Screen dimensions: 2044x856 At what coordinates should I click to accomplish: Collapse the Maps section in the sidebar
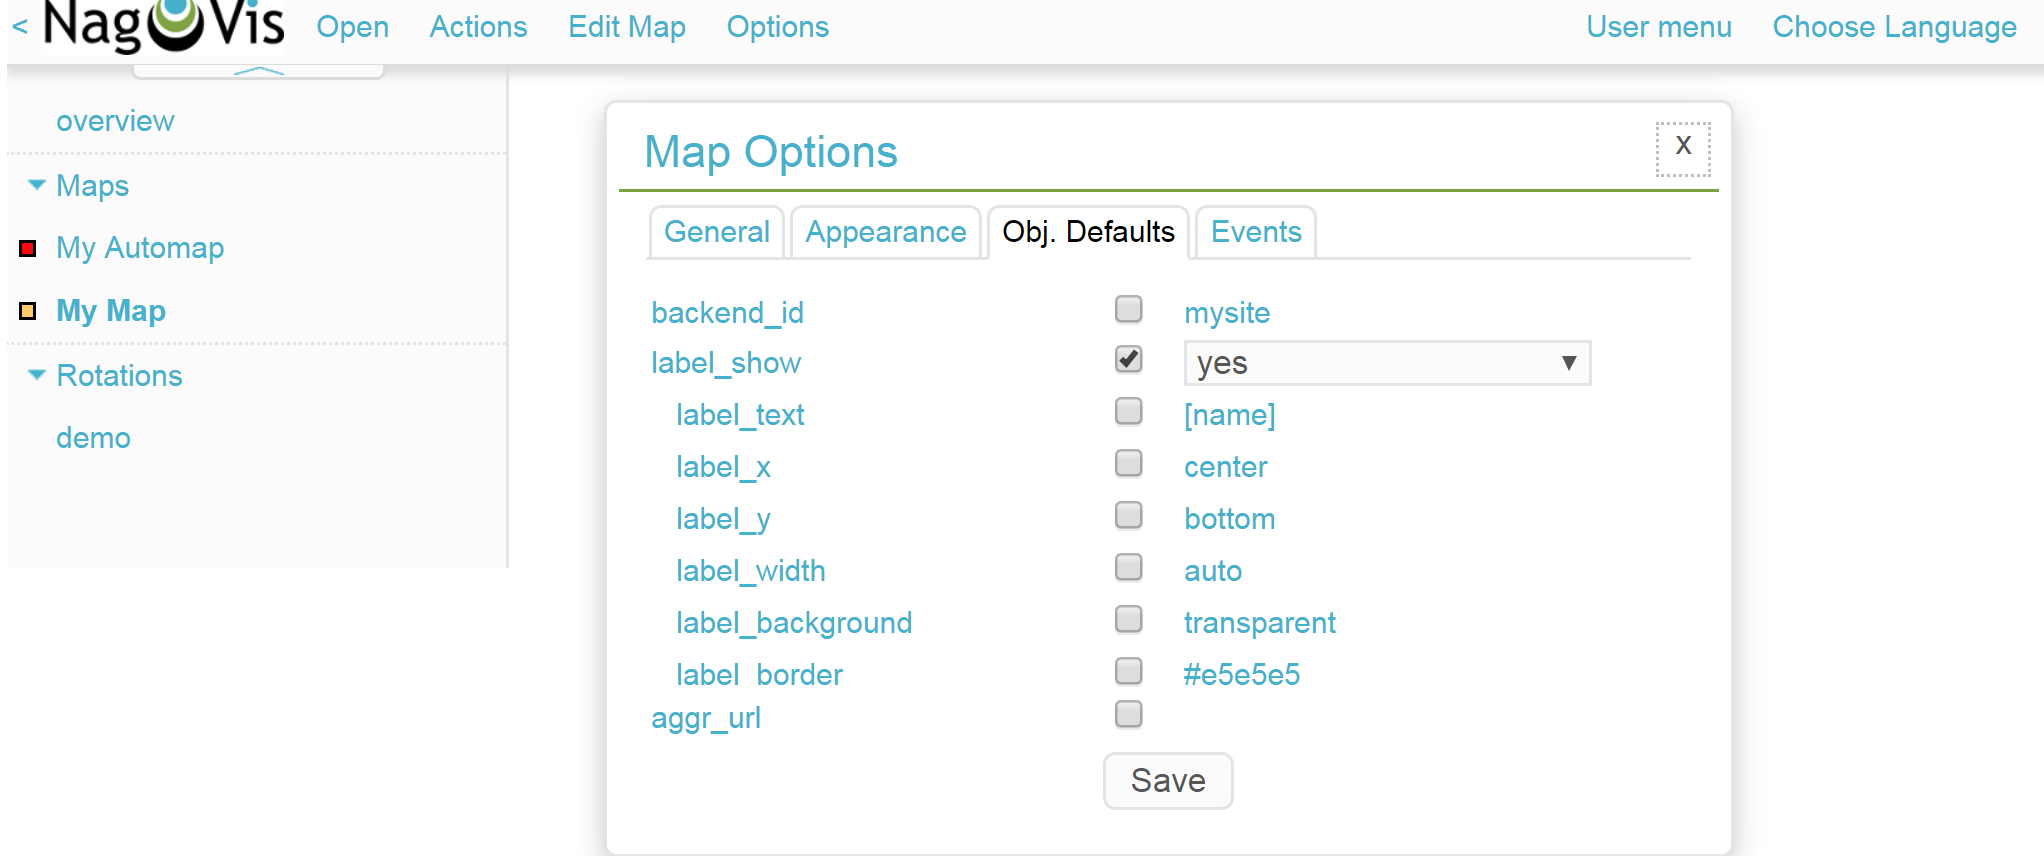[37, 184]
